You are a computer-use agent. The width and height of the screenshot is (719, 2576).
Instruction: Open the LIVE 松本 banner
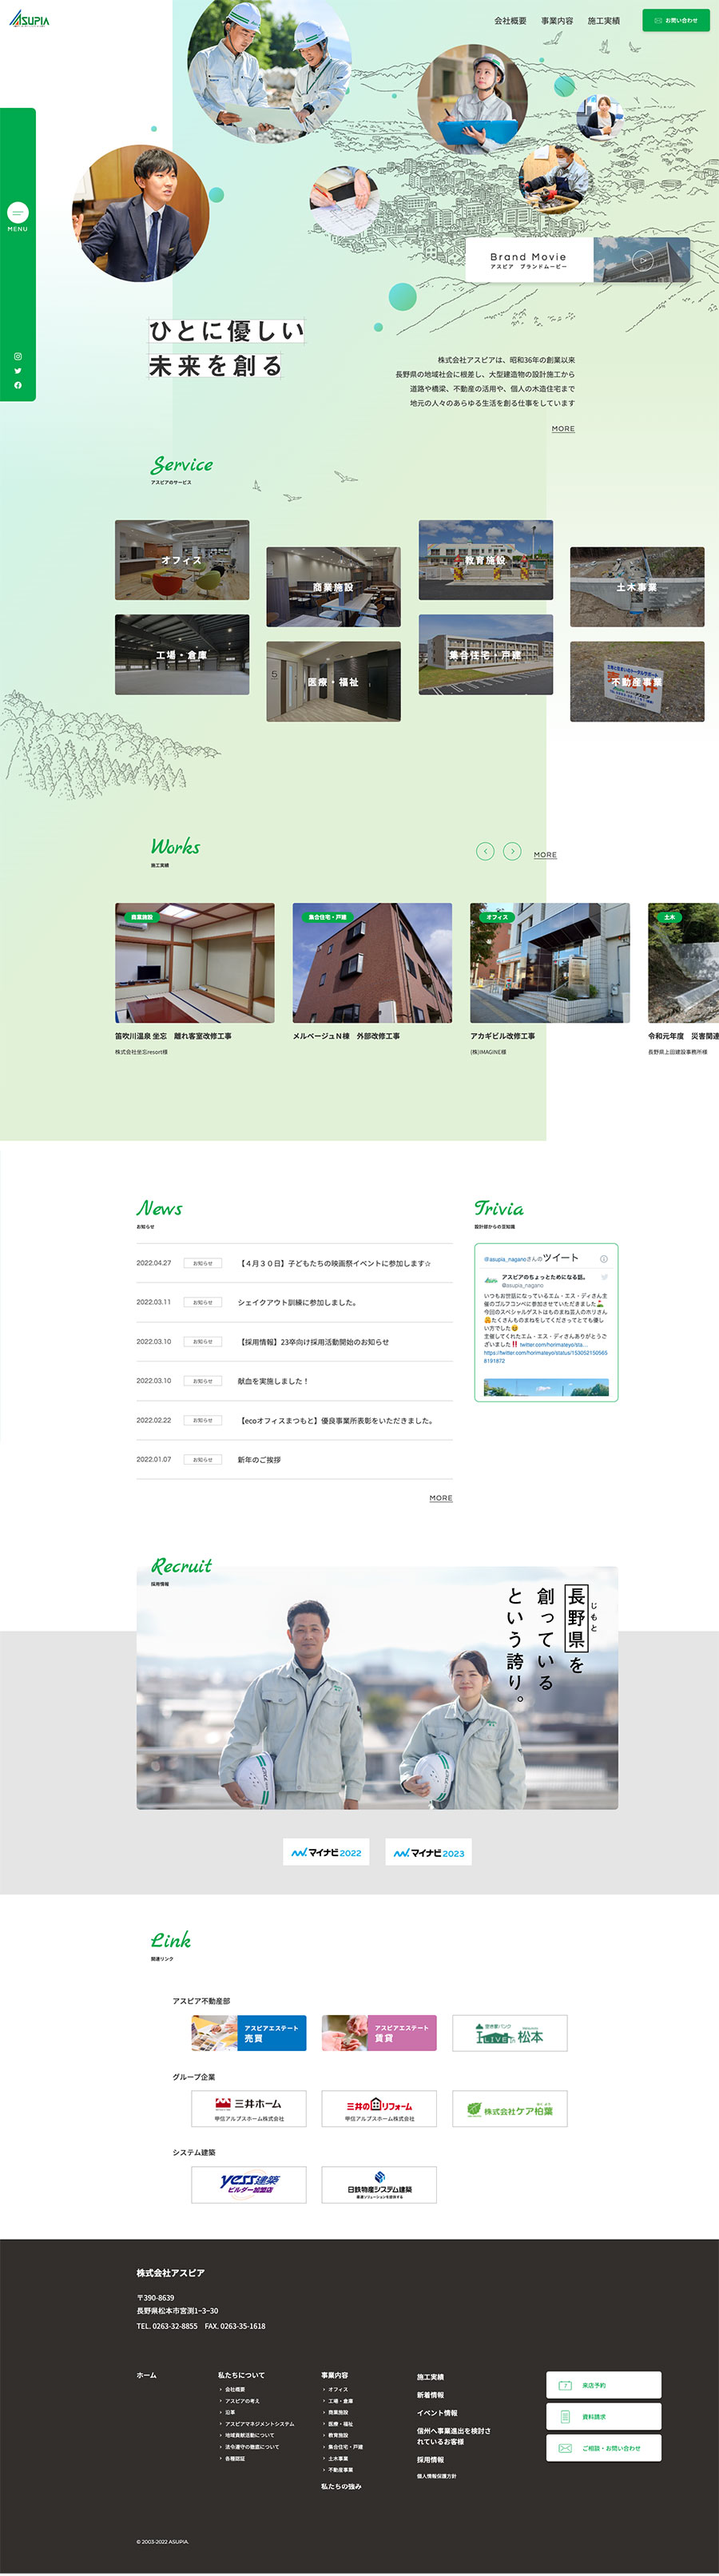click(x=510, y=2033)
